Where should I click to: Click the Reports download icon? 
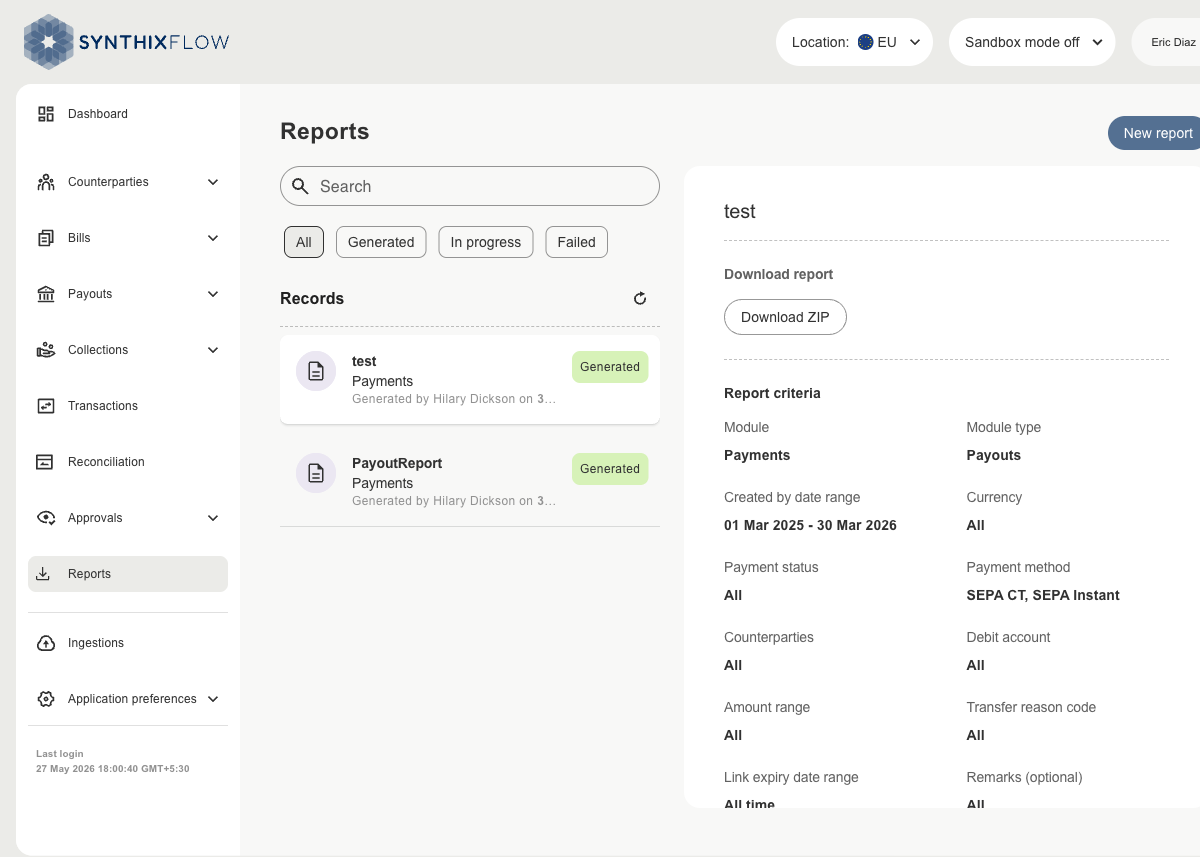43,574
